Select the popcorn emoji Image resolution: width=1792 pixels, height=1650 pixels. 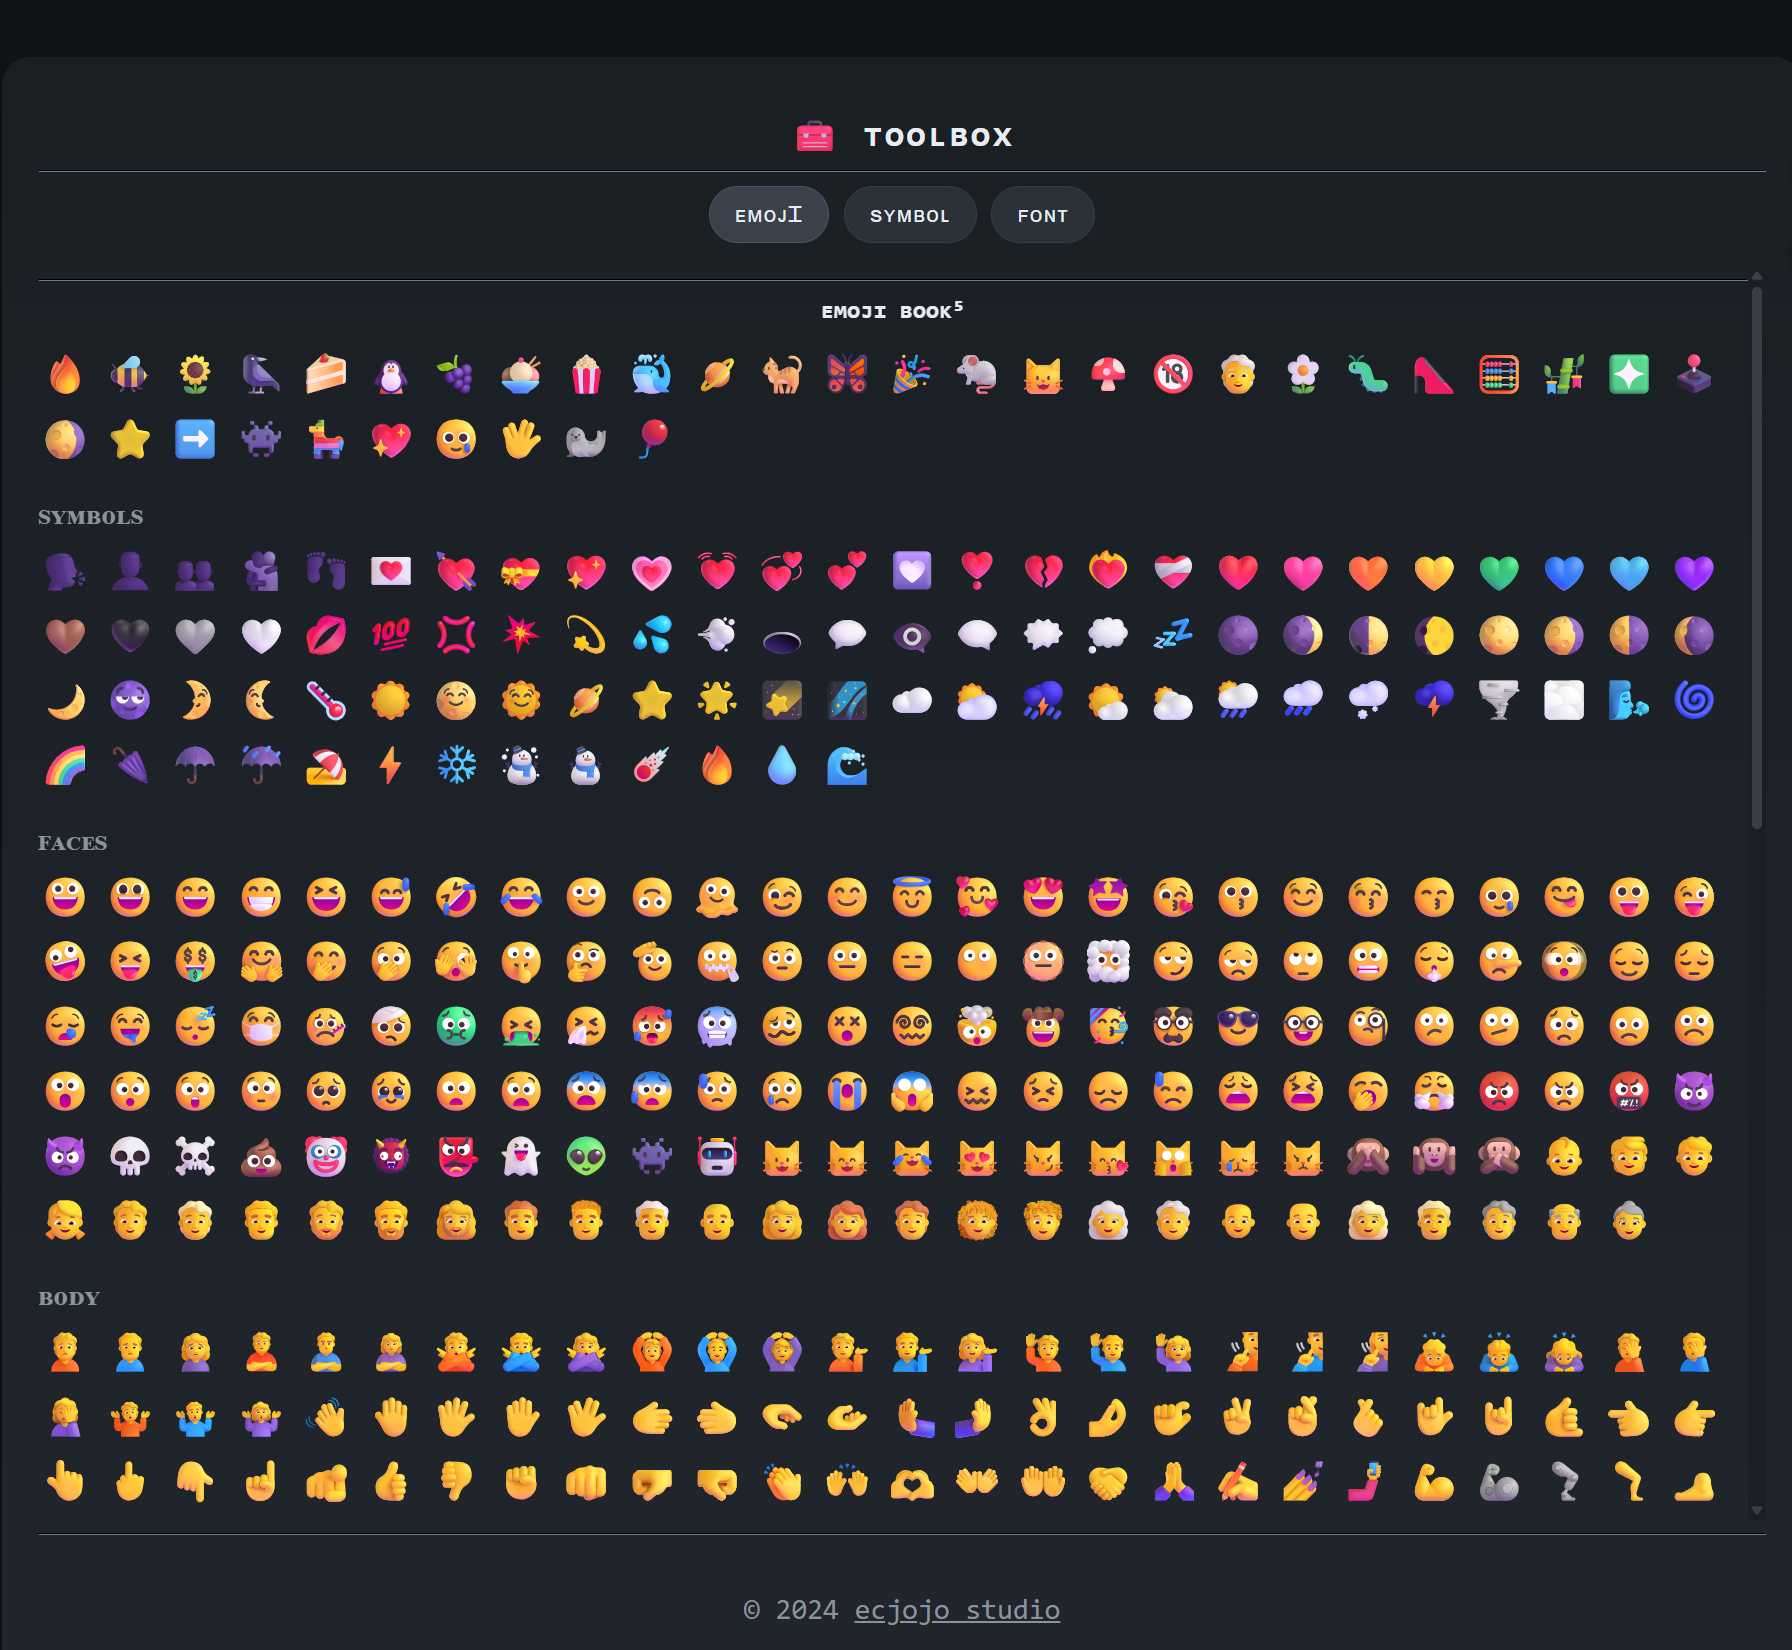click(586, 375)
